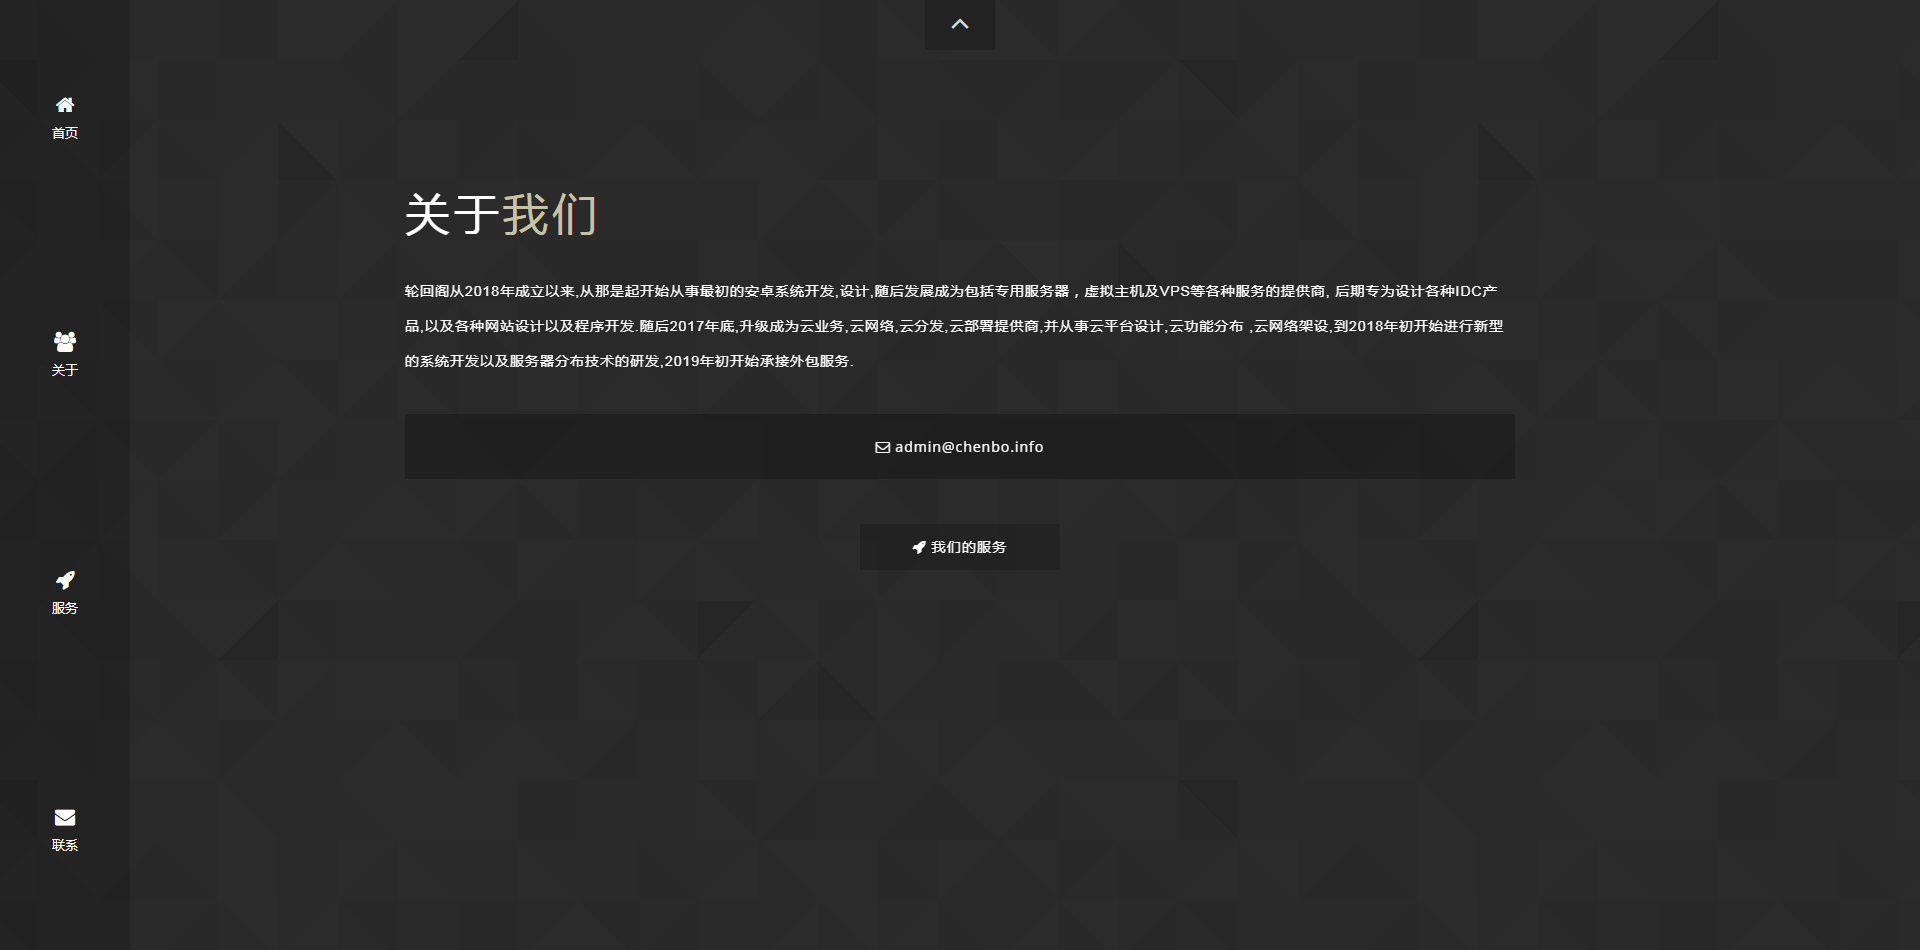Click the home icon in the sidebar
Screen dimensions: 1920x950
point(65,105)
